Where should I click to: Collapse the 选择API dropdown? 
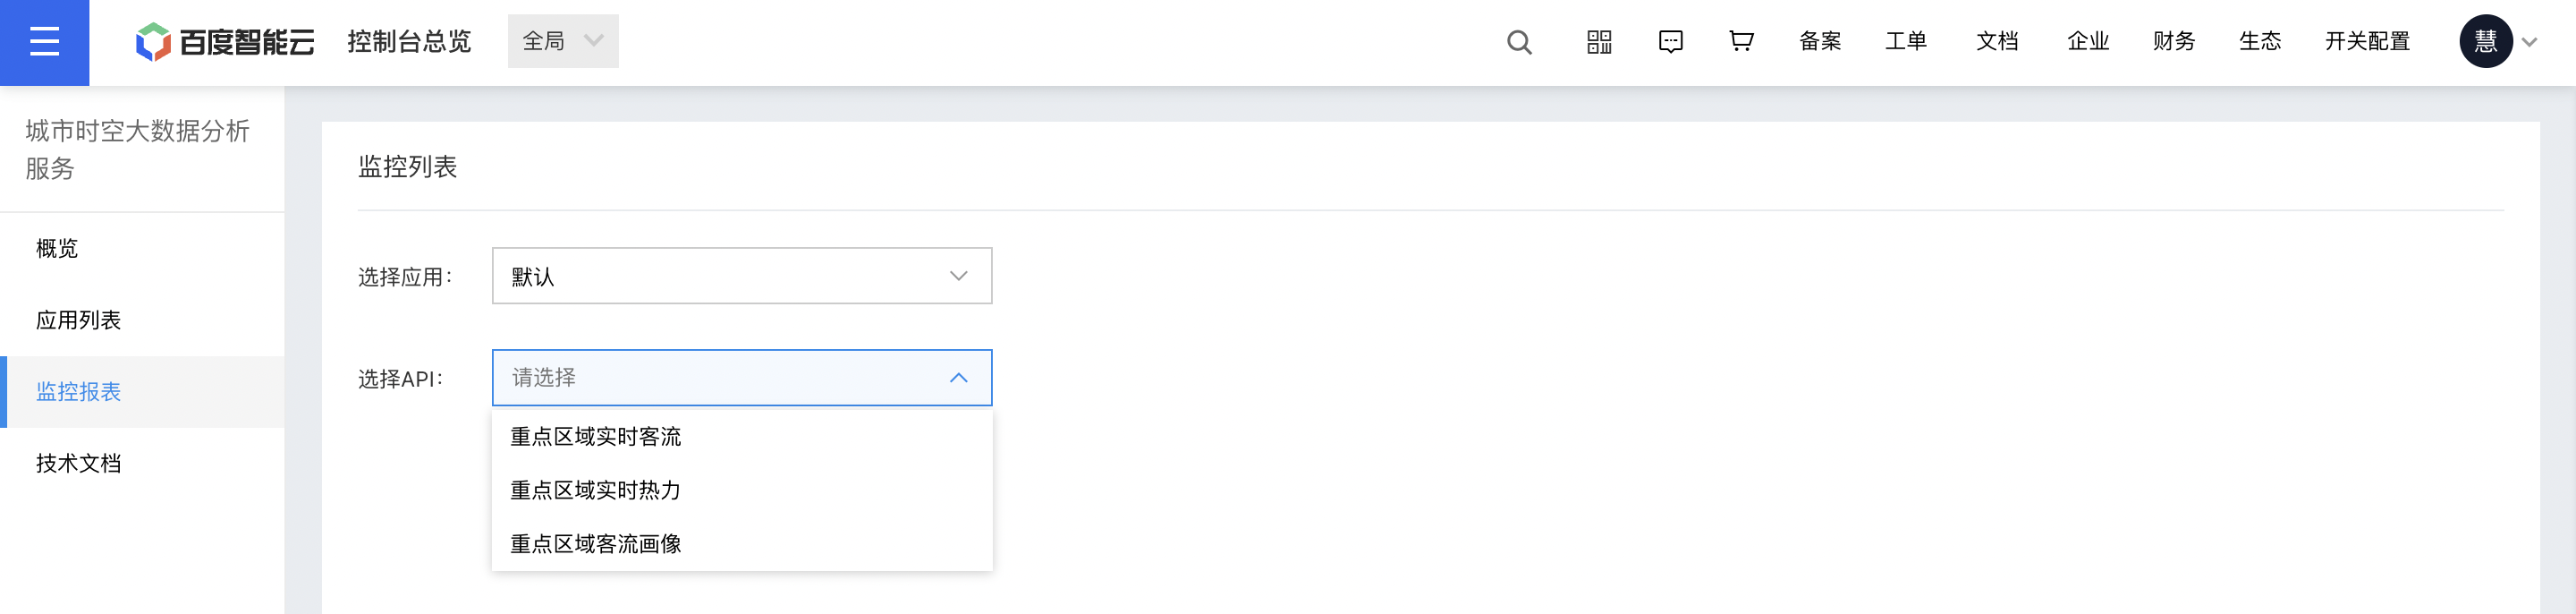742,378
